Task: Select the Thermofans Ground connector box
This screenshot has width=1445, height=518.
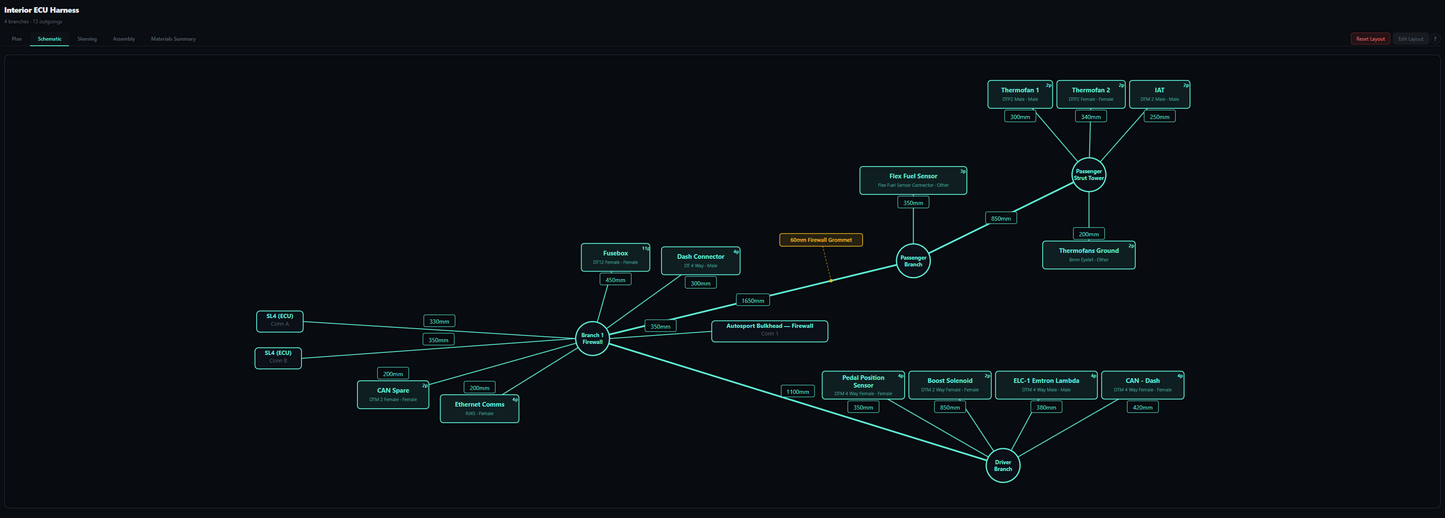Action: (1089, 255)
